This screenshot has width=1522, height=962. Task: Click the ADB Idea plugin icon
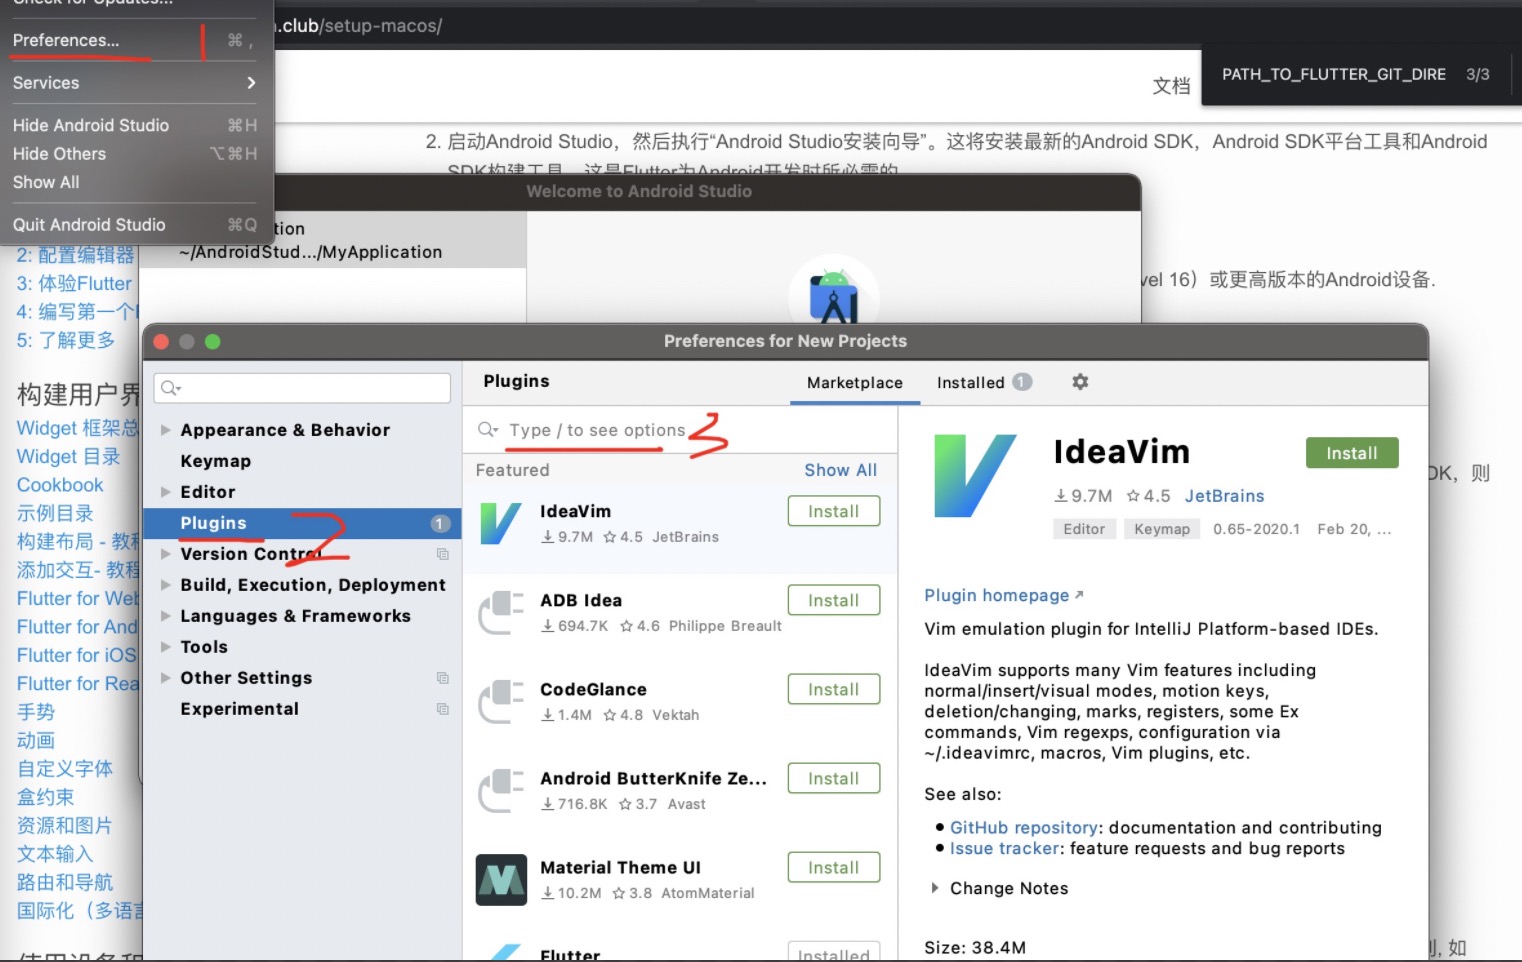pos(501,612)
